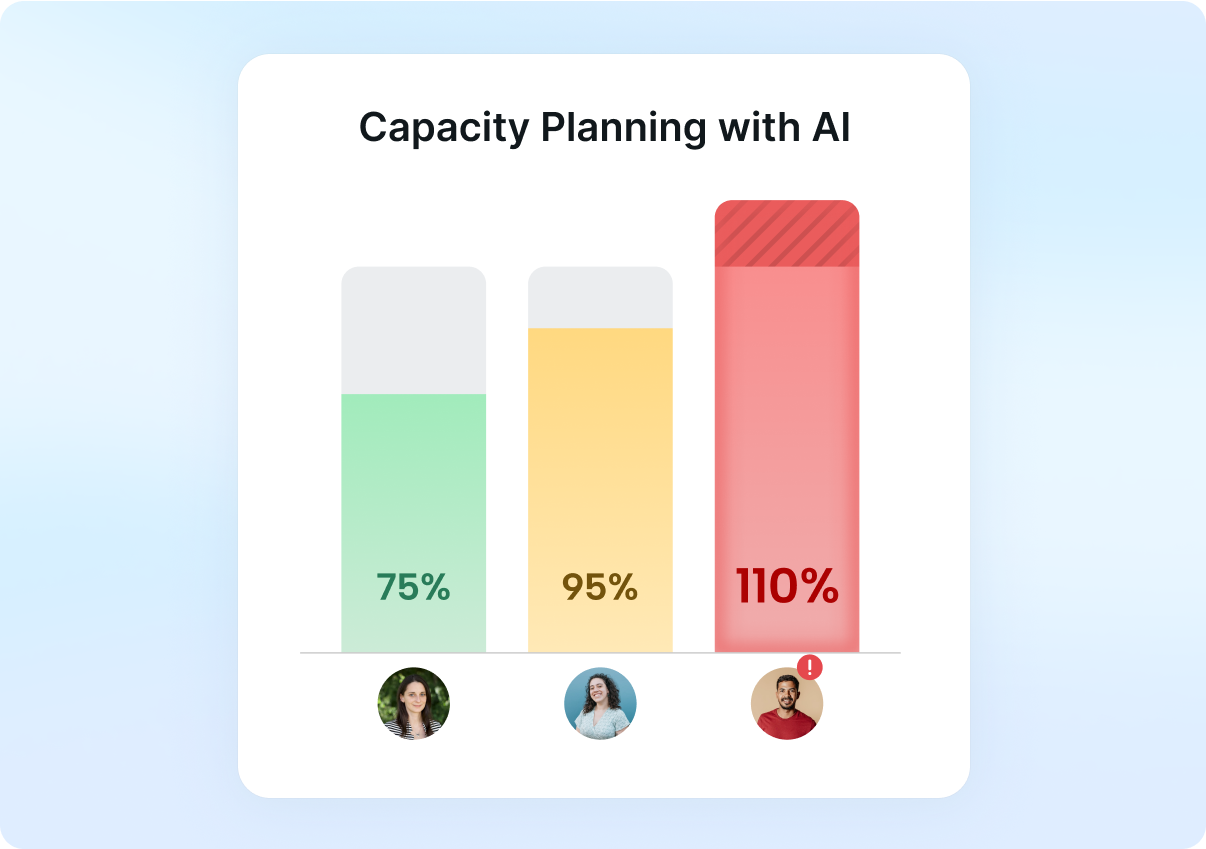Click the red exclamation alert badge
Viewport: 1206px width, 849px height.
[x=810, y=667]
